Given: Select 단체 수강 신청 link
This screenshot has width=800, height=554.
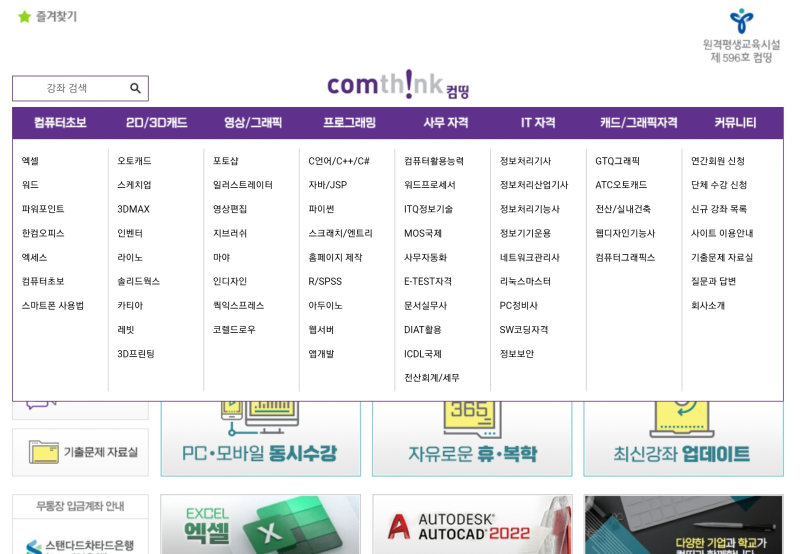Looking at the screenshot, I should [x=719, y=185].
